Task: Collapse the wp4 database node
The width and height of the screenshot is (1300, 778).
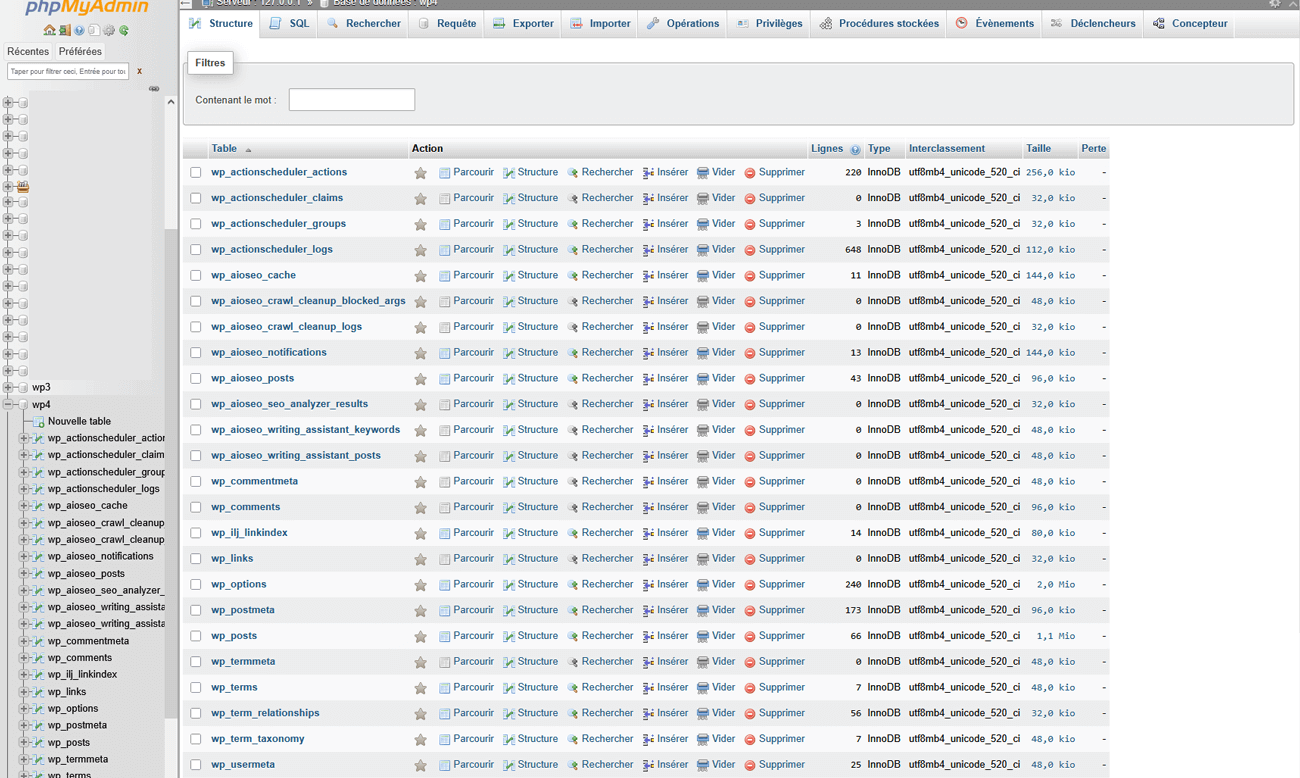Action: coord(8,404)
